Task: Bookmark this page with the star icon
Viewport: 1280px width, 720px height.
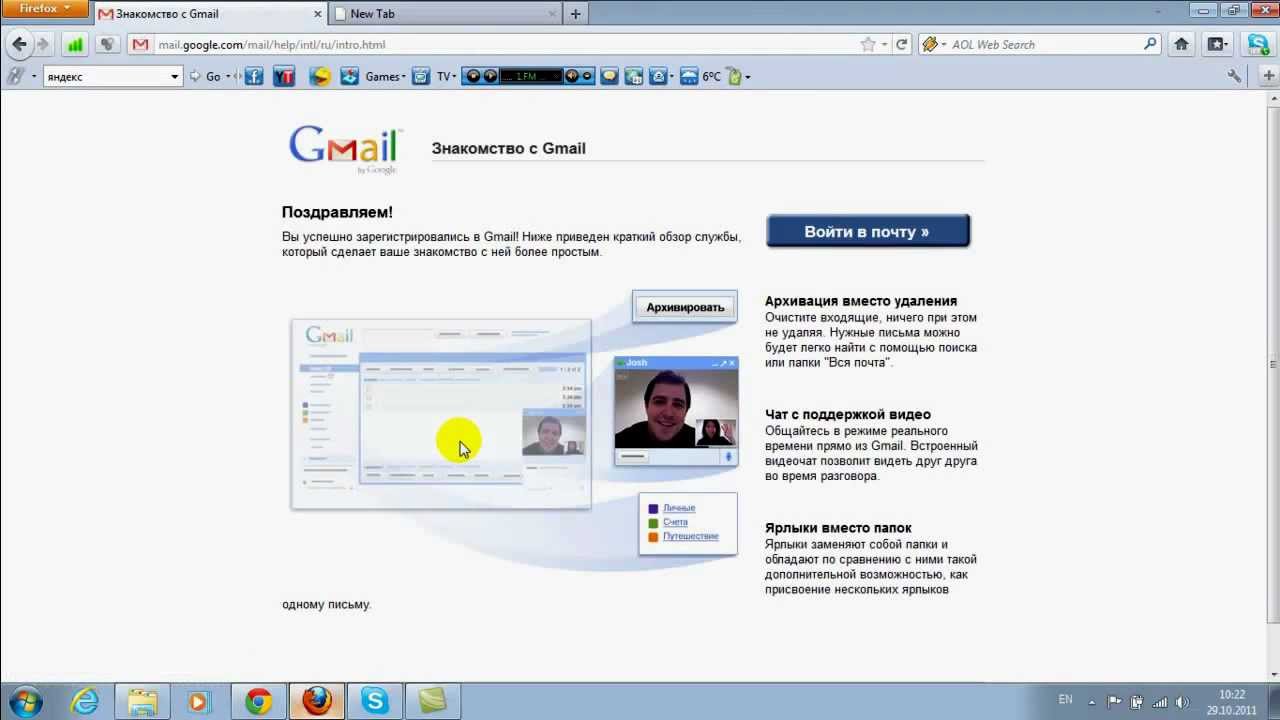Action: click(868, 44)
